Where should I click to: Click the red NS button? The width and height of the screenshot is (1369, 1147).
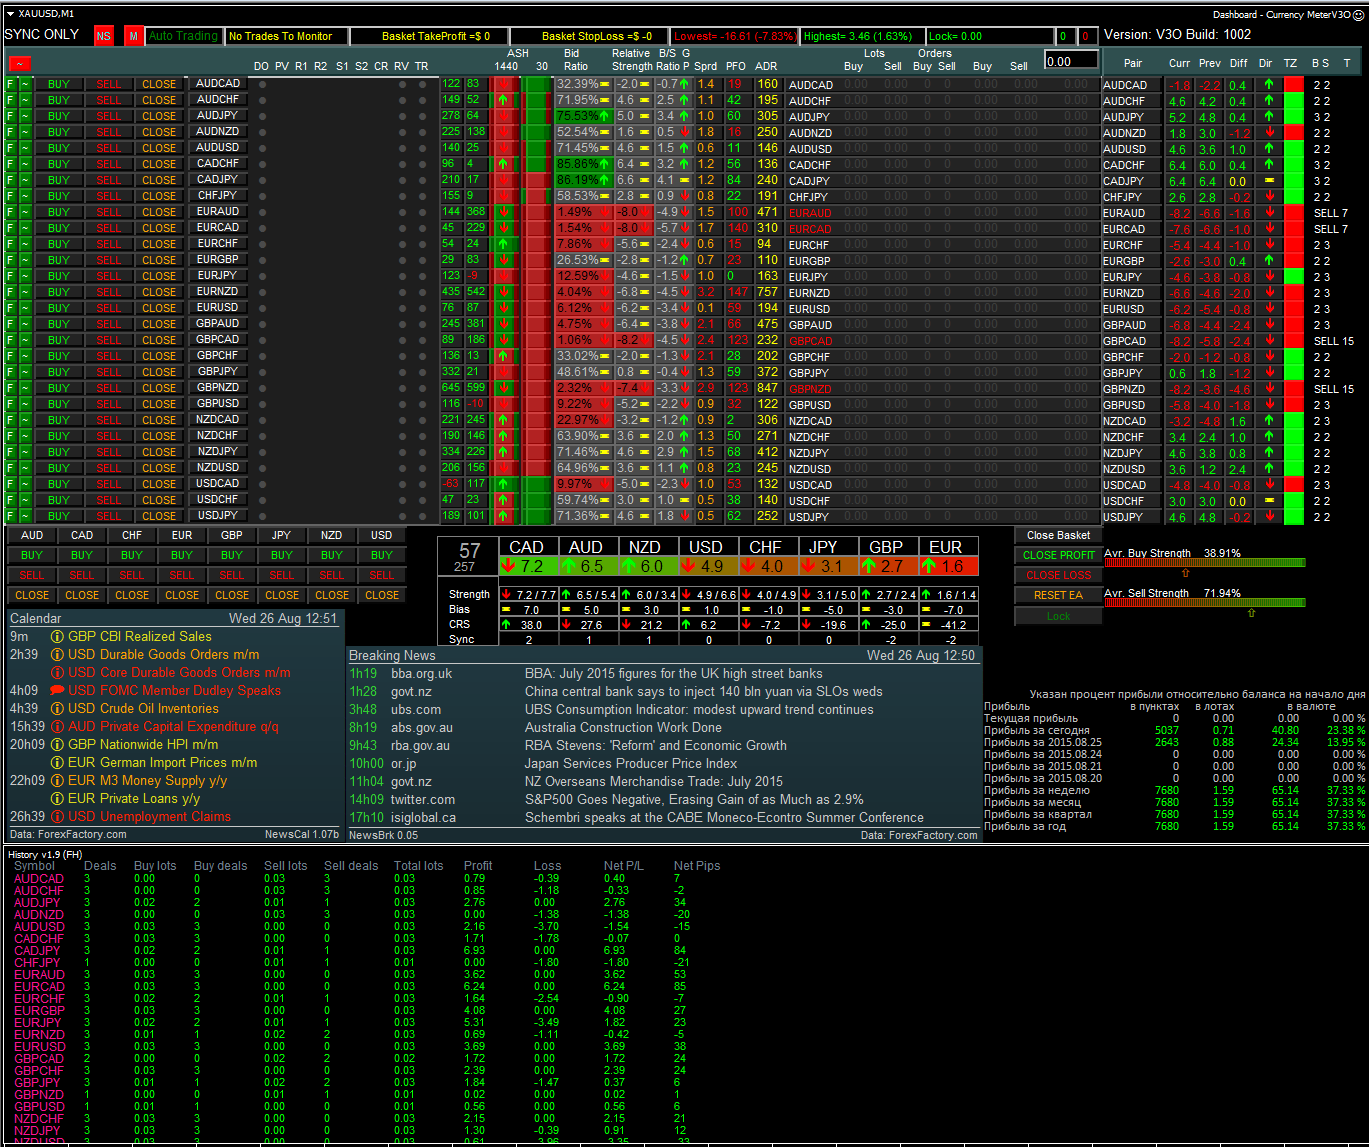pos(104,36)
